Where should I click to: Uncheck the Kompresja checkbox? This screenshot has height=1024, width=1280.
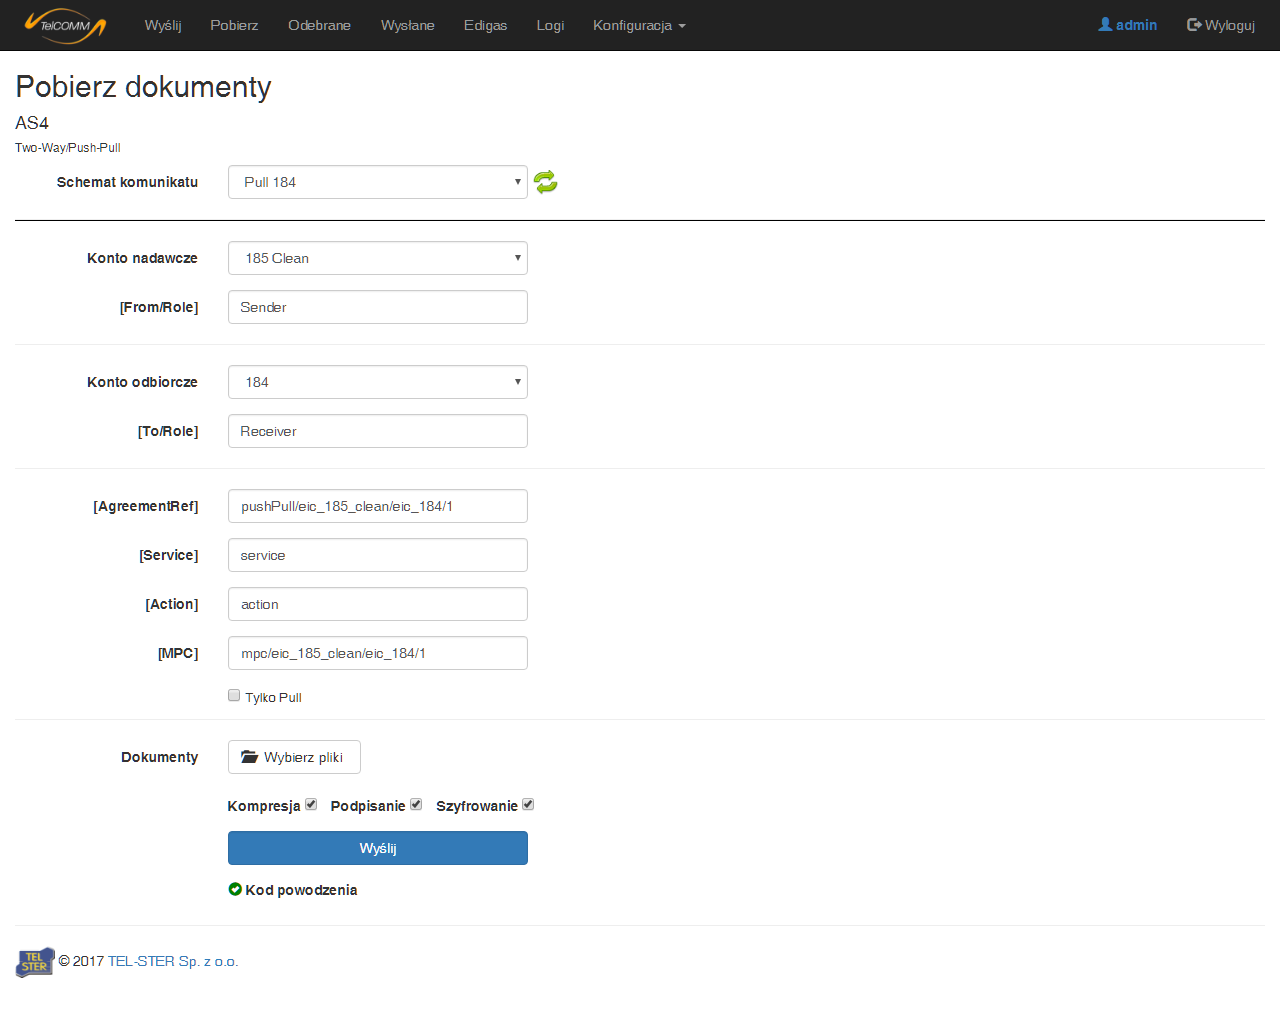point(311,804)
